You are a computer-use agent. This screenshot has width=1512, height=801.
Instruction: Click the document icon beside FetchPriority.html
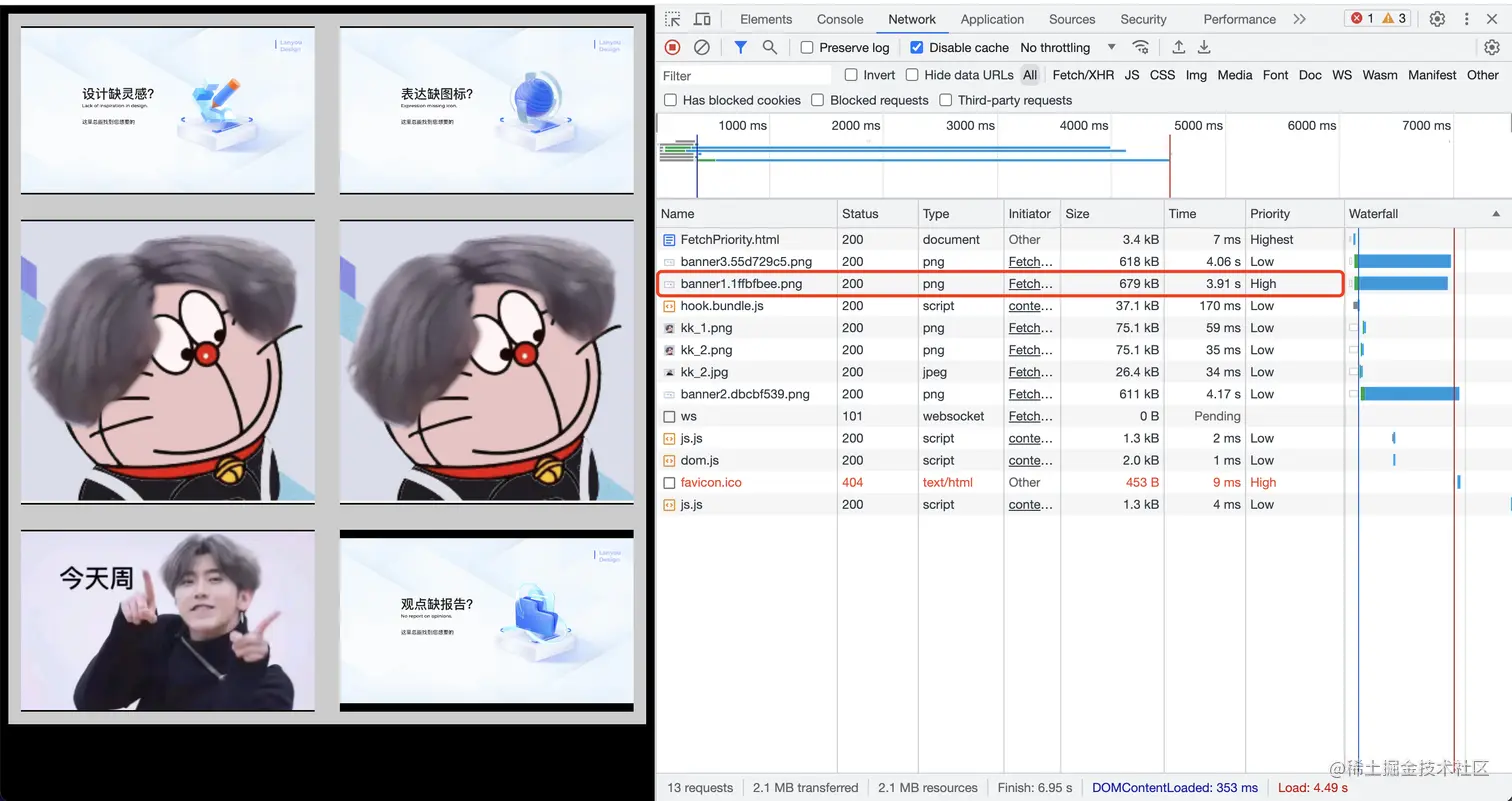669,240
